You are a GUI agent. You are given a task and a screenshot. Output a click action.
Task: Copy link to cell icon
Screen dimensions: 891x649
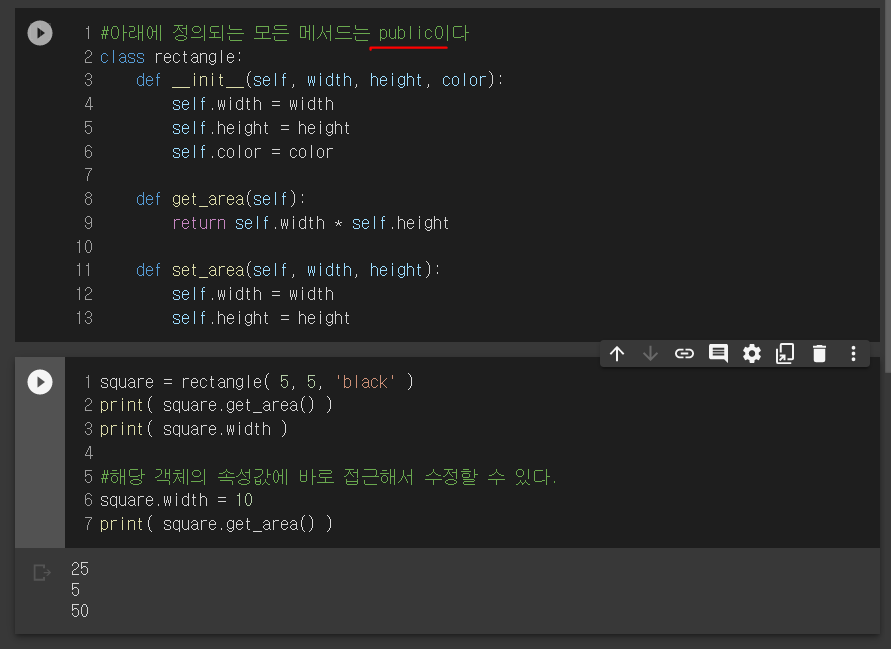(684, 353)
